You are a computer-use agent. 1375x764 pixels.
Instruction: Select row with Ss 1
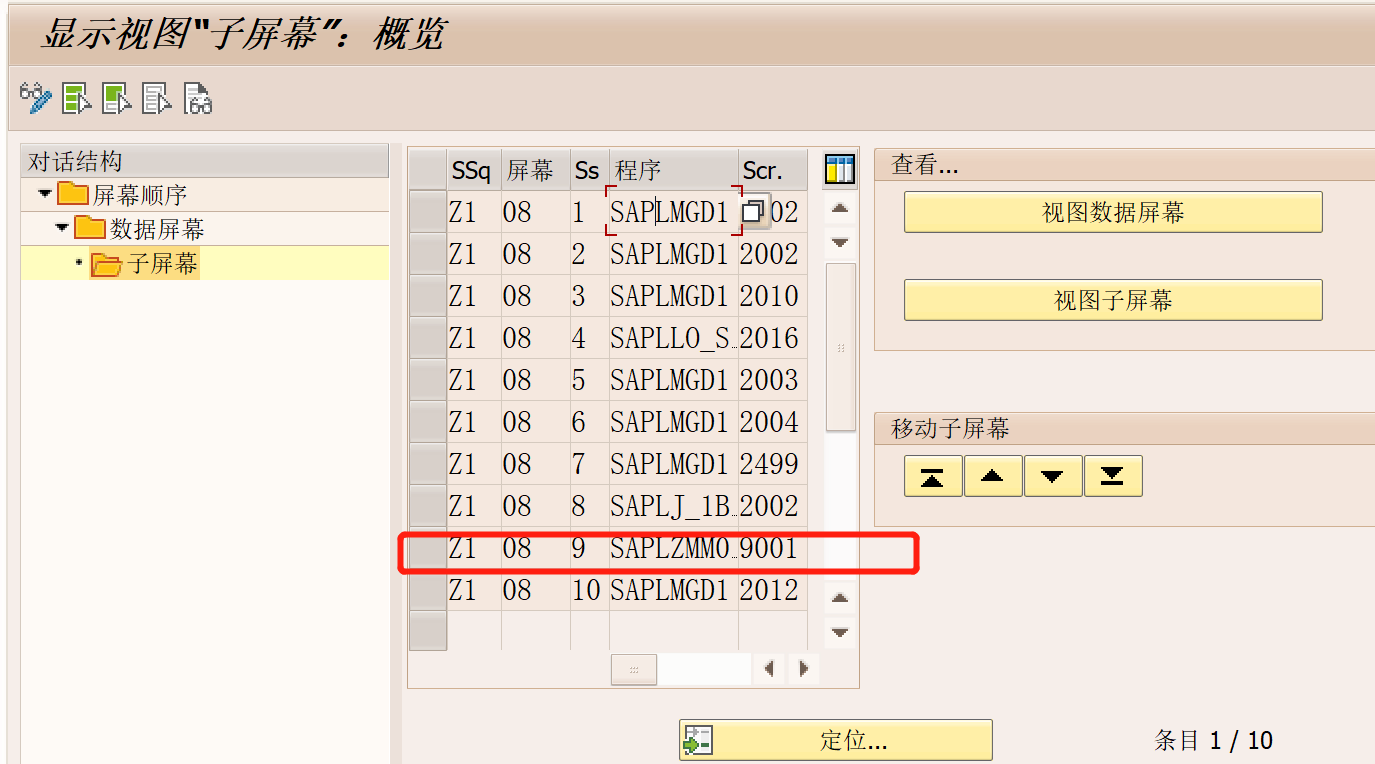coord(428,212)
